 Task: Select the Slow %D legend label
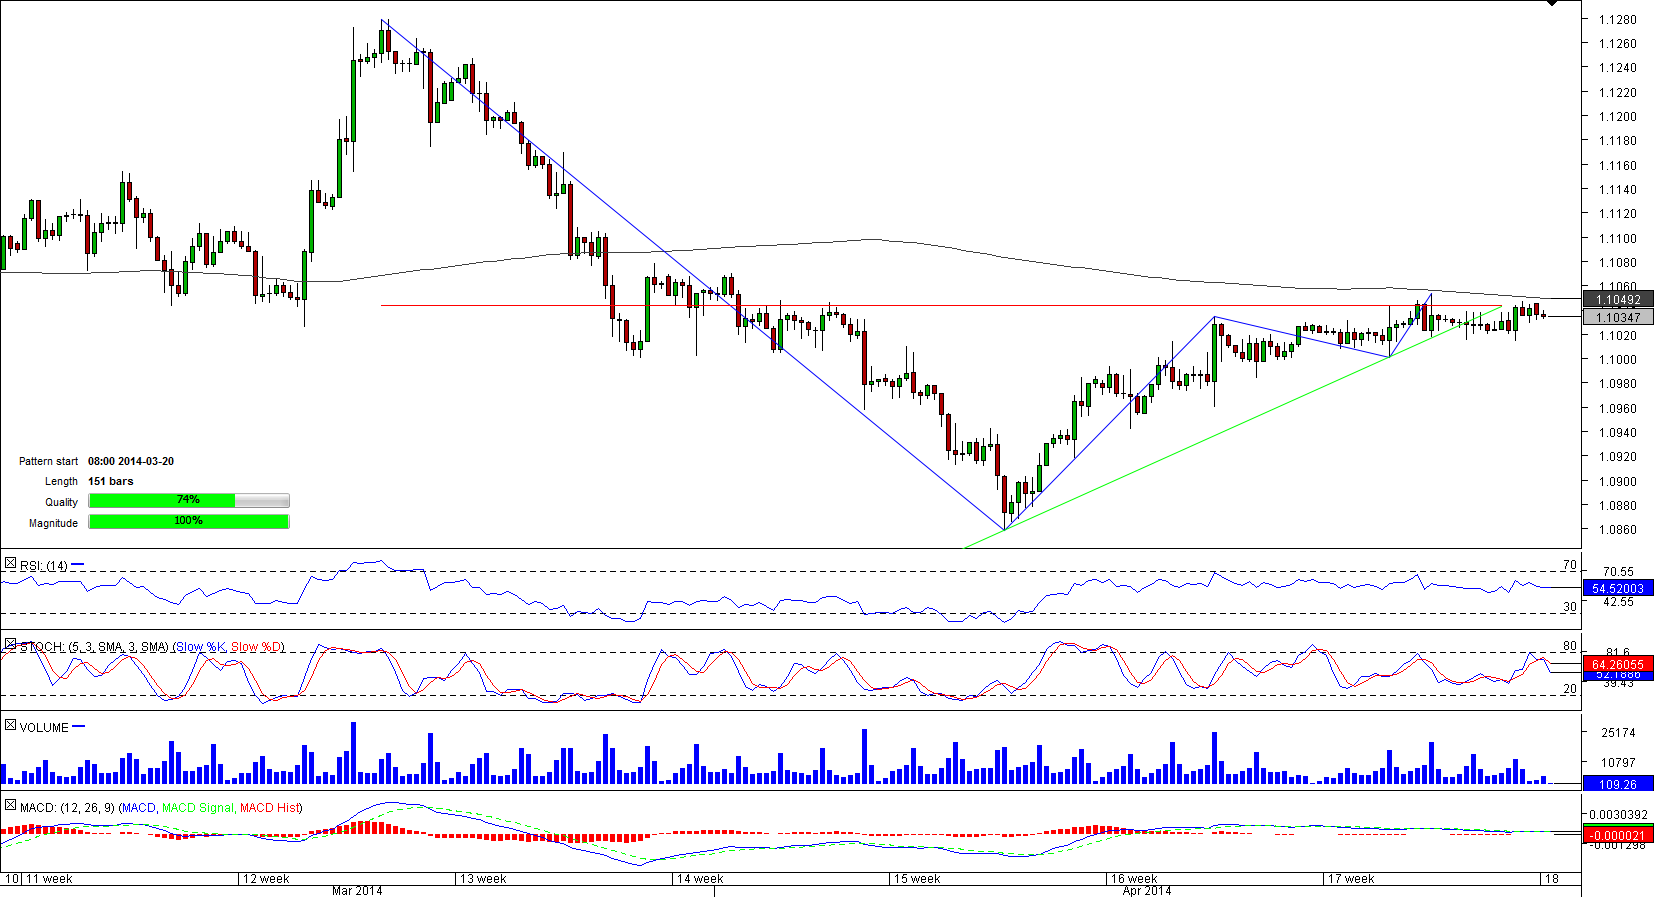(x=256, y=647)
